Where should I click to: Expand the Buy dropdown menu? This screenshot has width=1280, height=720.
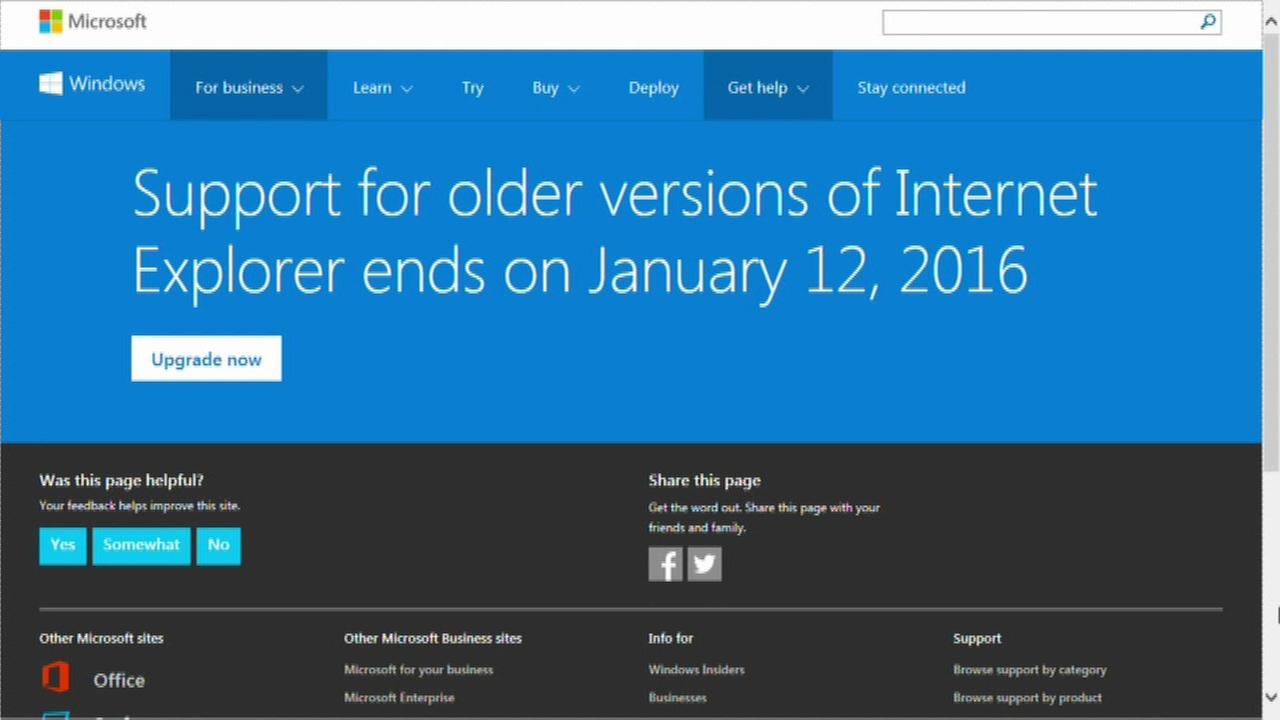(555, 87)
